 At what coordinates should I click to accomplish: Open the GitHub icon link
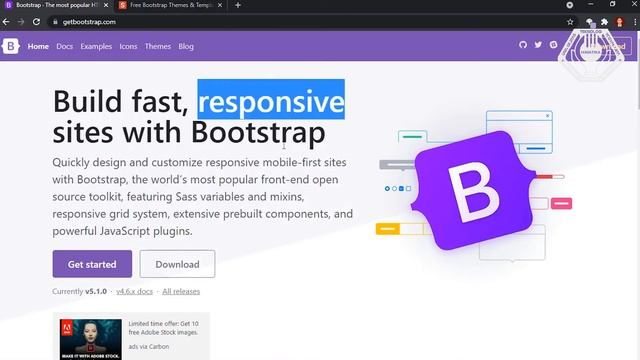pyautogui.click(x=523, y=45)
